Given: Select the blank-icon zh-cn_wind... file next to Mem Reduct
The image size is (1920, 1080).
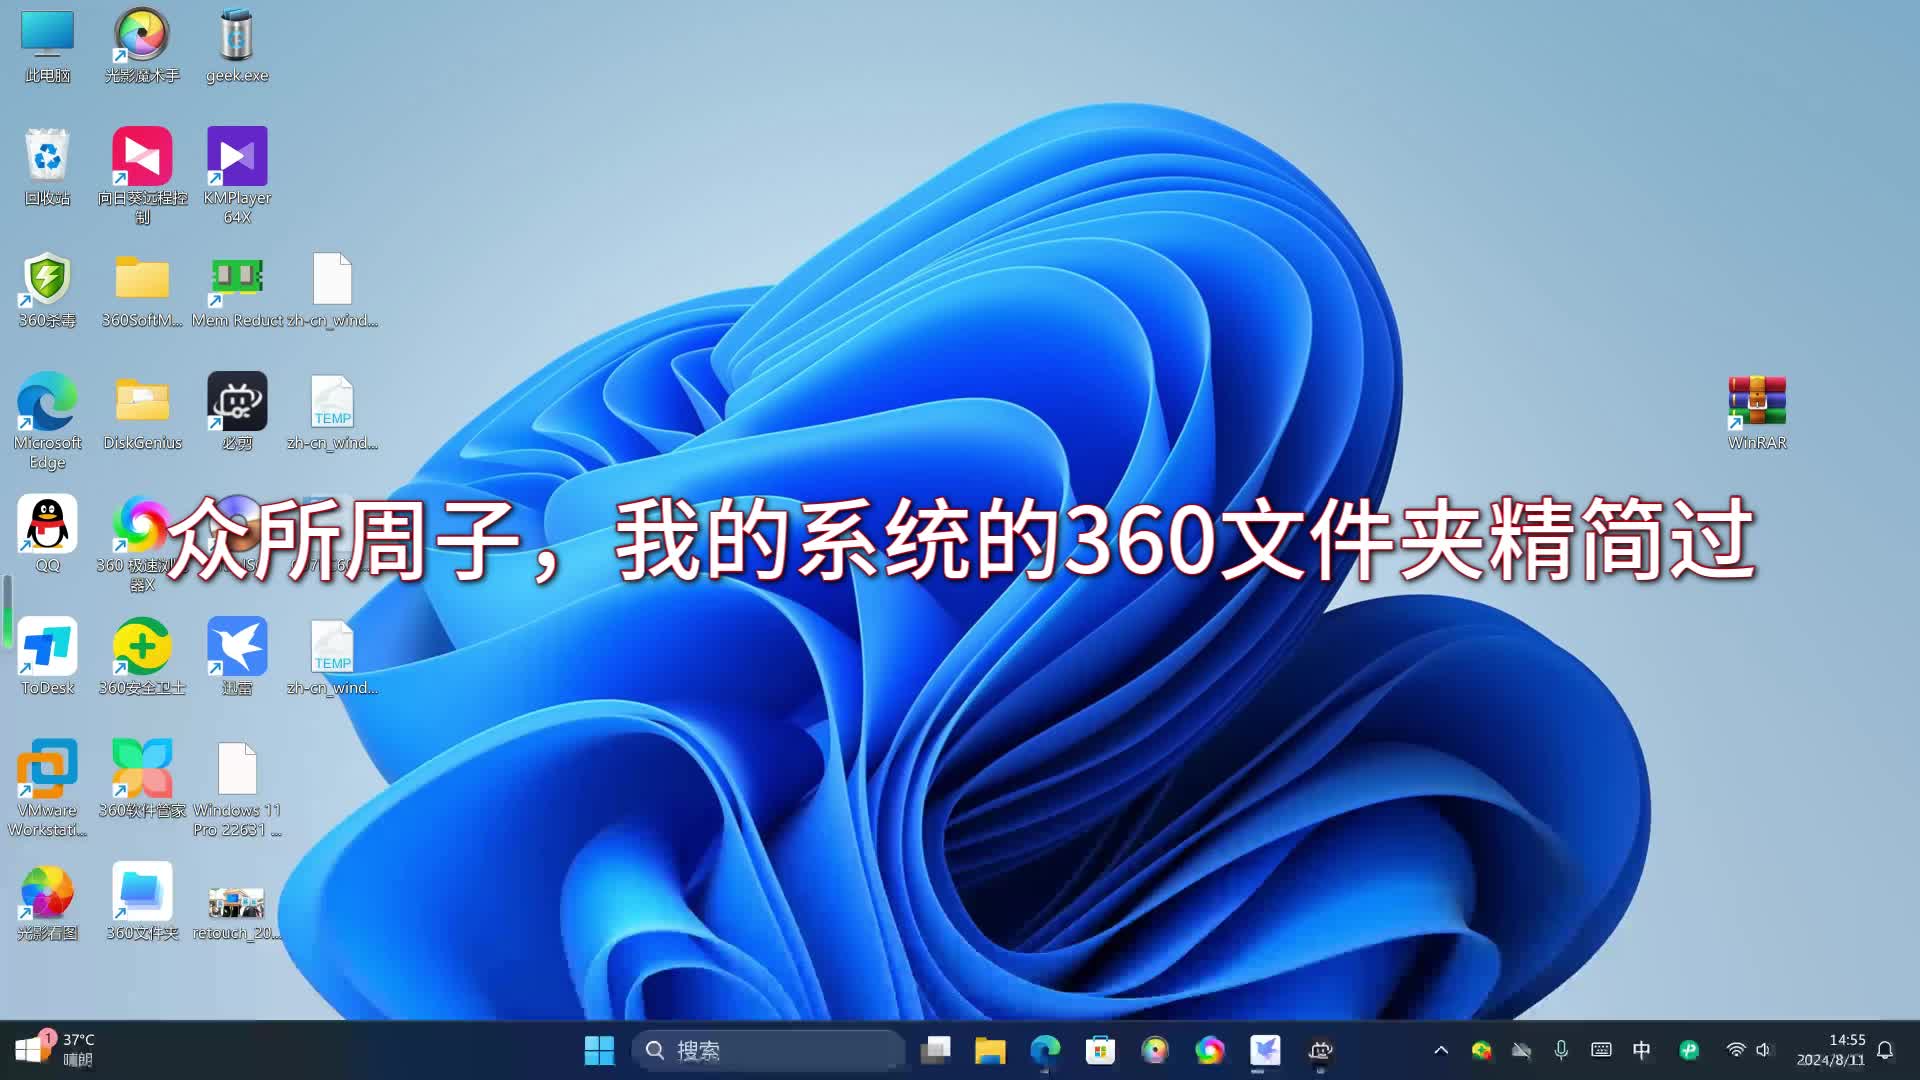Looking at the screenshot, I should point(332,291).
